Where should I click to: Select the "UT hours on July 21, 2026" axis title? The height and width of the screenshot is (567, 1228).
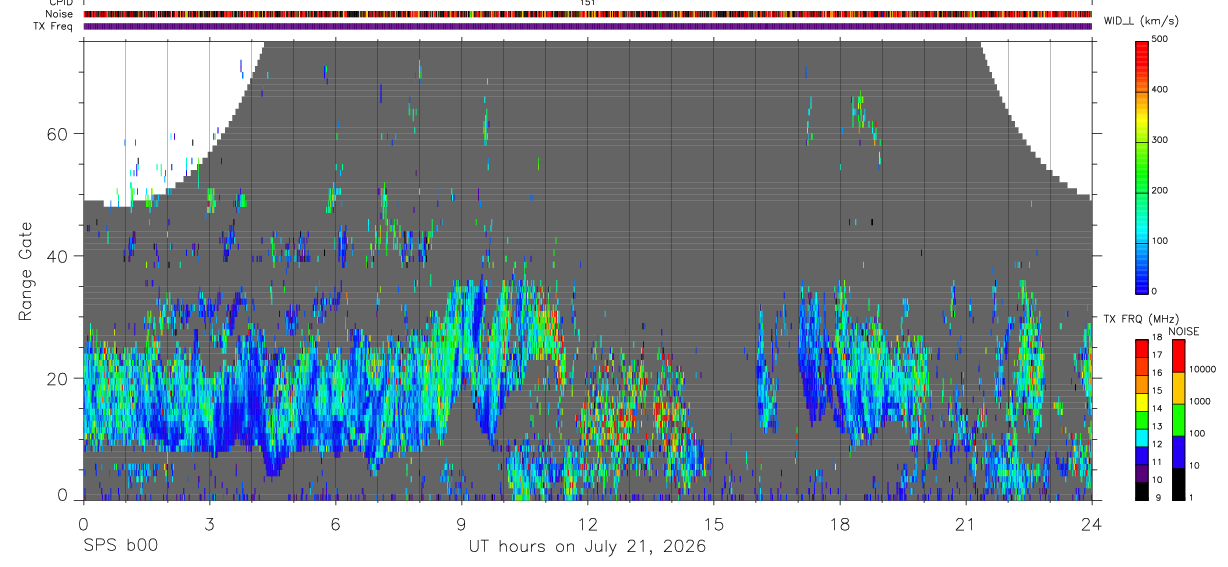pyautogui.click(x=588, y=546)
